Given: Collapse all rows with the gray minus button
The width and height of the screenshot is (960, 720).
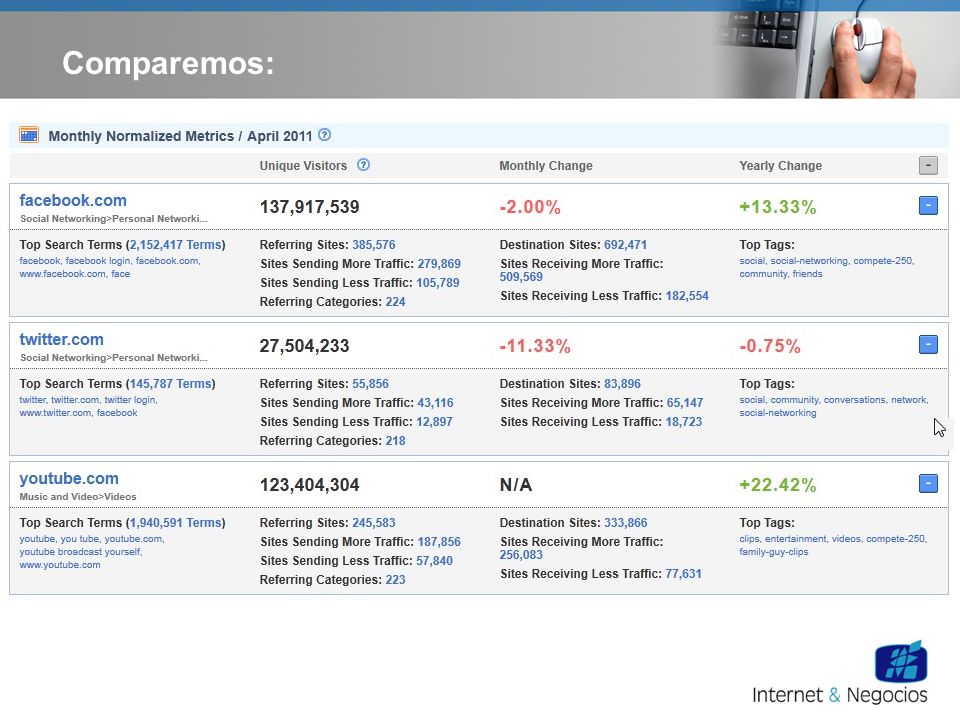Looking at the screenshot, I should pyautogui.click(x=928, y=165).
